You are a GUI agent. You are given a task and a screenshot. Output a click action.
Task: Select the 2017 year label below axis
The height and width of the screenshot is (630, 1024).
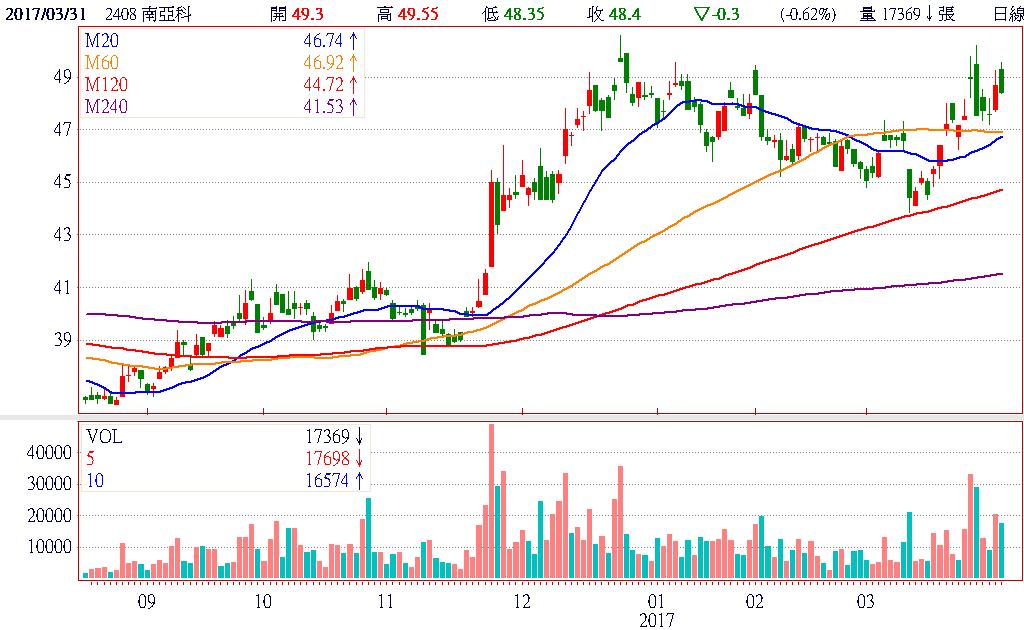(657, 620)
